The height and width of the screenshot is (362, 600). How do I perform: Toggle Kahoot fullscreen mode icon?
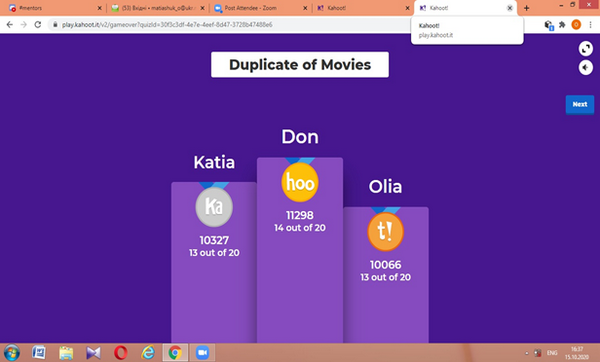[x=585, y=49]
